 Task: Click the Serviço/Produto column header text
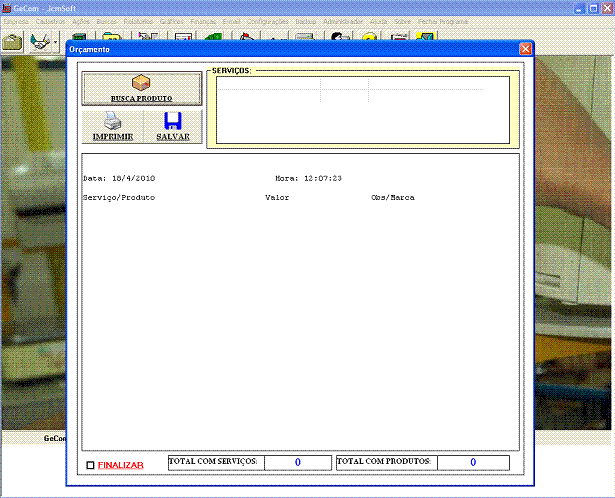point(118,197)
